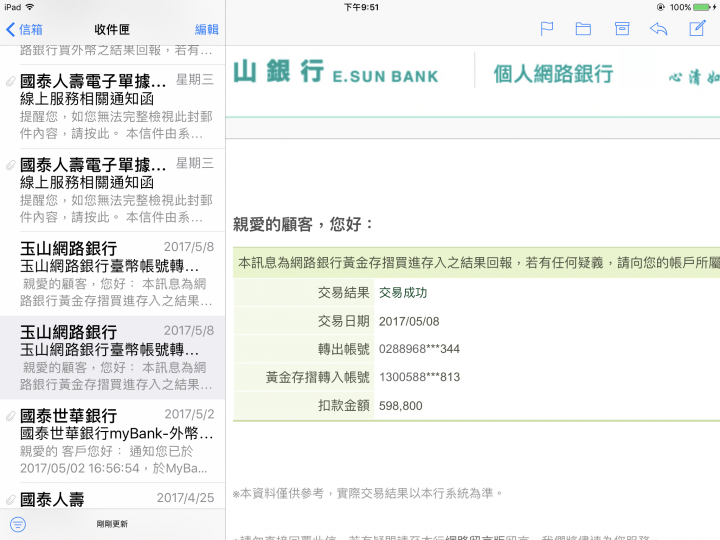
Task: Tap the 下午9:51 clock in status bar
Action: tap(361, 7)
